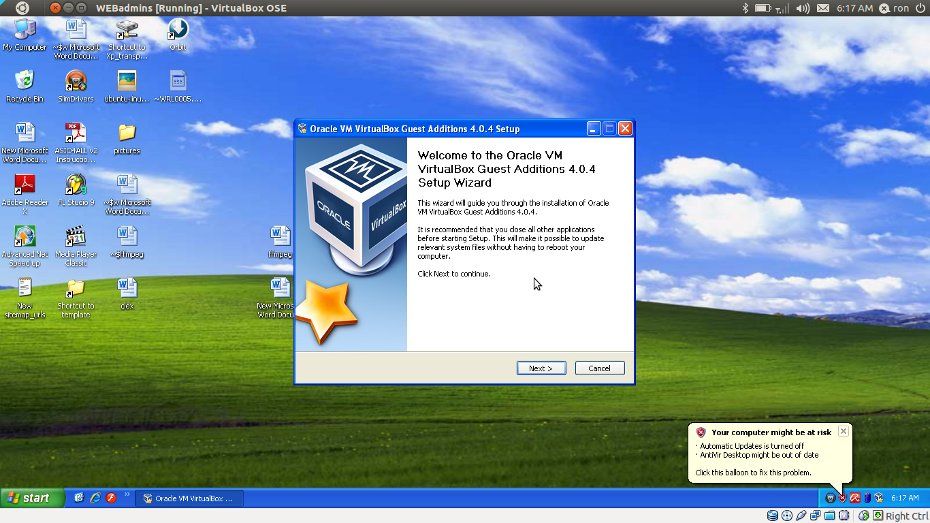
Task: Close the security warning balloon
Action: pyautogui.click(x=843, y=431)
